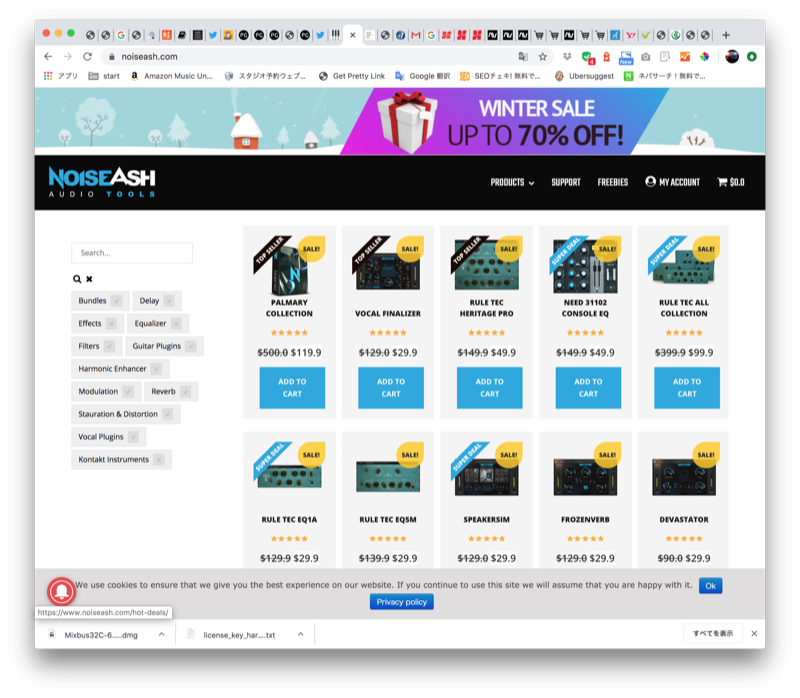This screenshot has height=698, width=800.
Task: Open the start bookmarks folder
Action: (x=104, y=76)
